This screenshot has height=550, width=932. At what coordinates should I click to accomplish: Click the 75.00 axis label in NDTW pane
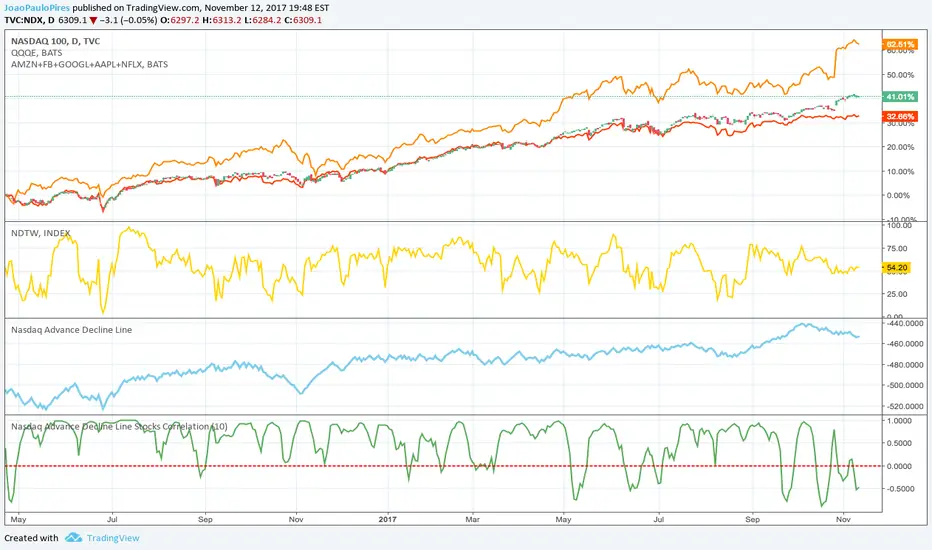pos(897,249)
